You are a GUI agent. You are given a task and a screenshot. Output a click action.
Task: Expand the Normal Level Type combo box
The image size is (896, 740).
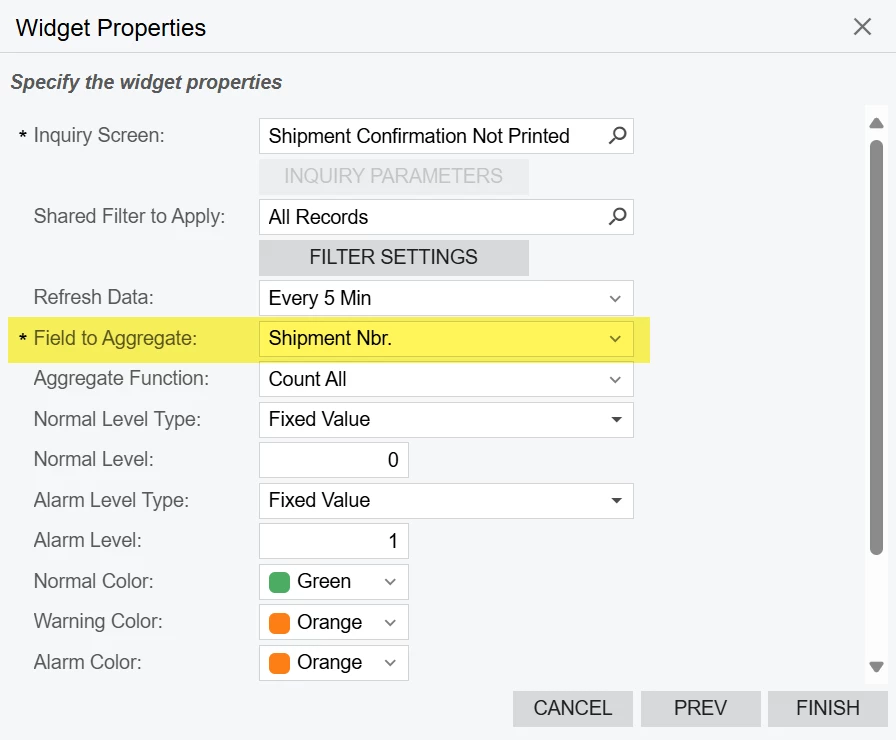pos(446,419)
